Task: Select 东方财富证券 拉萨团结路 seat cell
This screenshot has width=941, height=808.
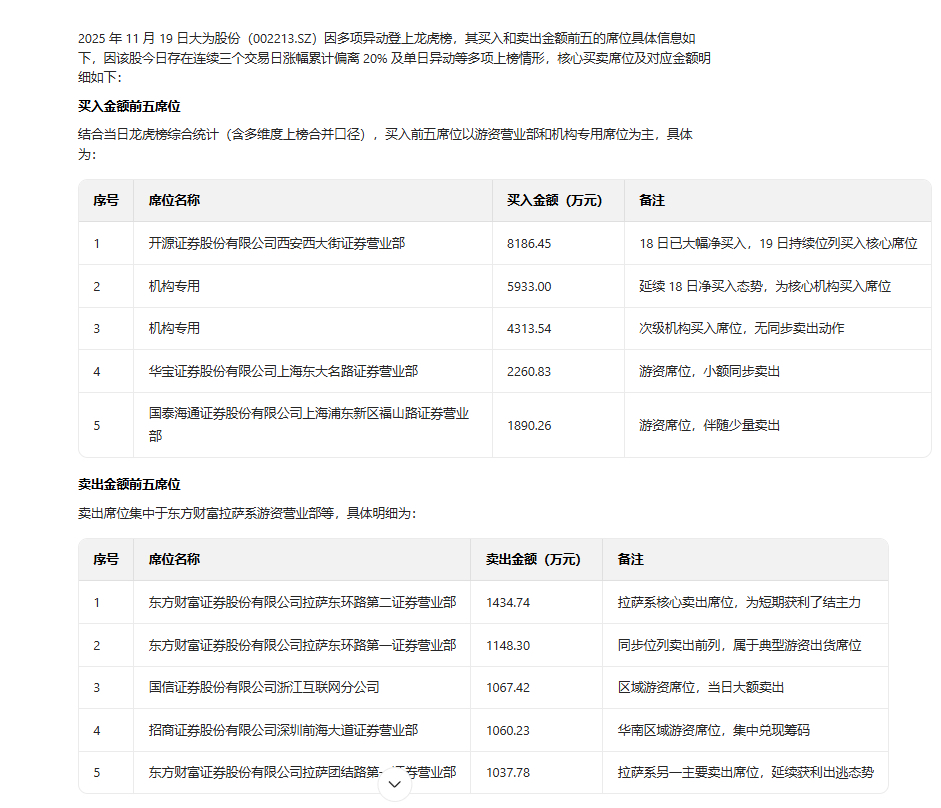Action: click(x=302, y=773)
